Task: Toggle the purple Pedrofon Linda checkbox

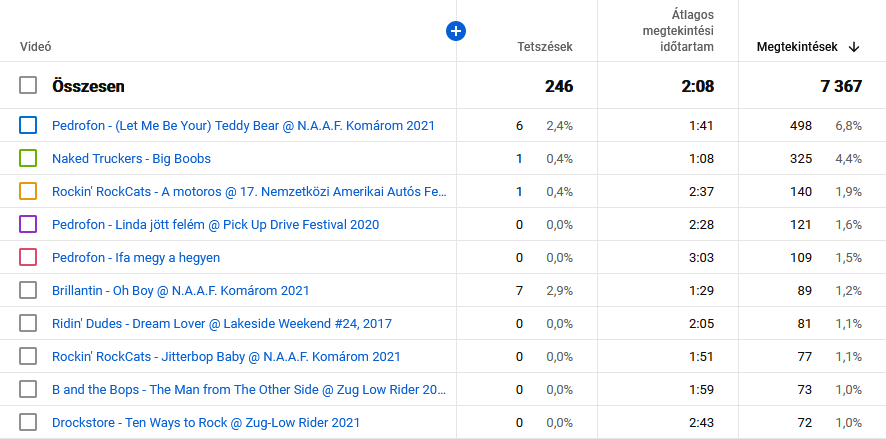Action: point(28,225)
